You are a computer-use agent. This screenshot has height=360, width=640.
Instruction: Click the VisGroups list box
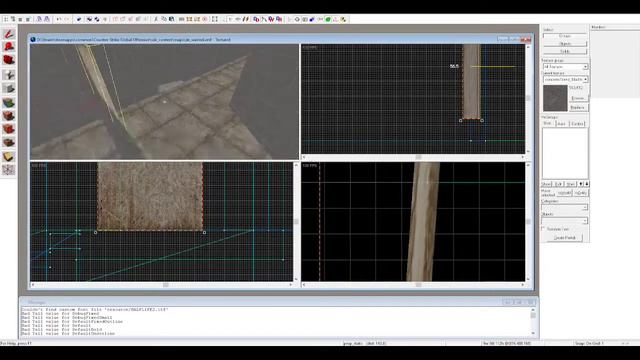pyautogui.click(x=565, y=153)
